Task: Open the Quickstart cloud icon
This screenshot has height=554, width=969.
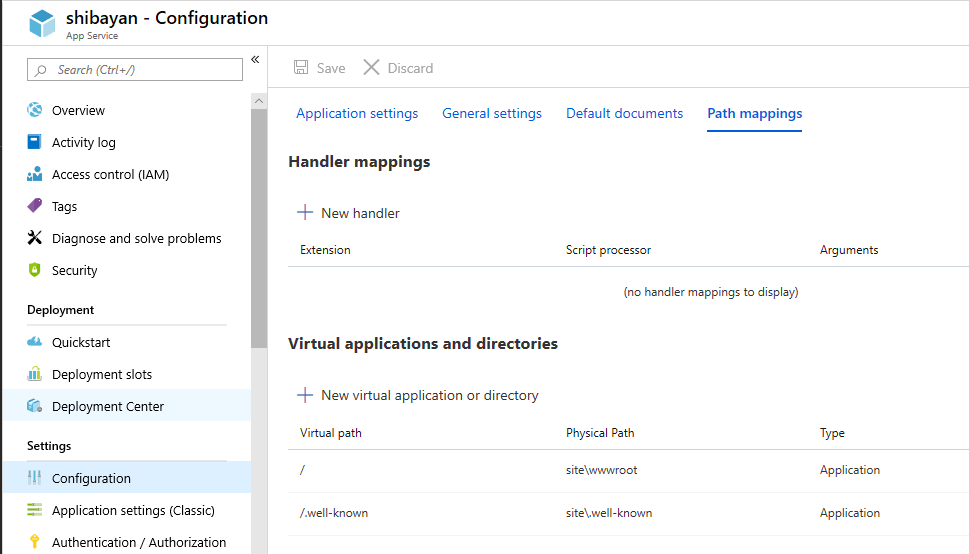Action: tap(35, 342)
